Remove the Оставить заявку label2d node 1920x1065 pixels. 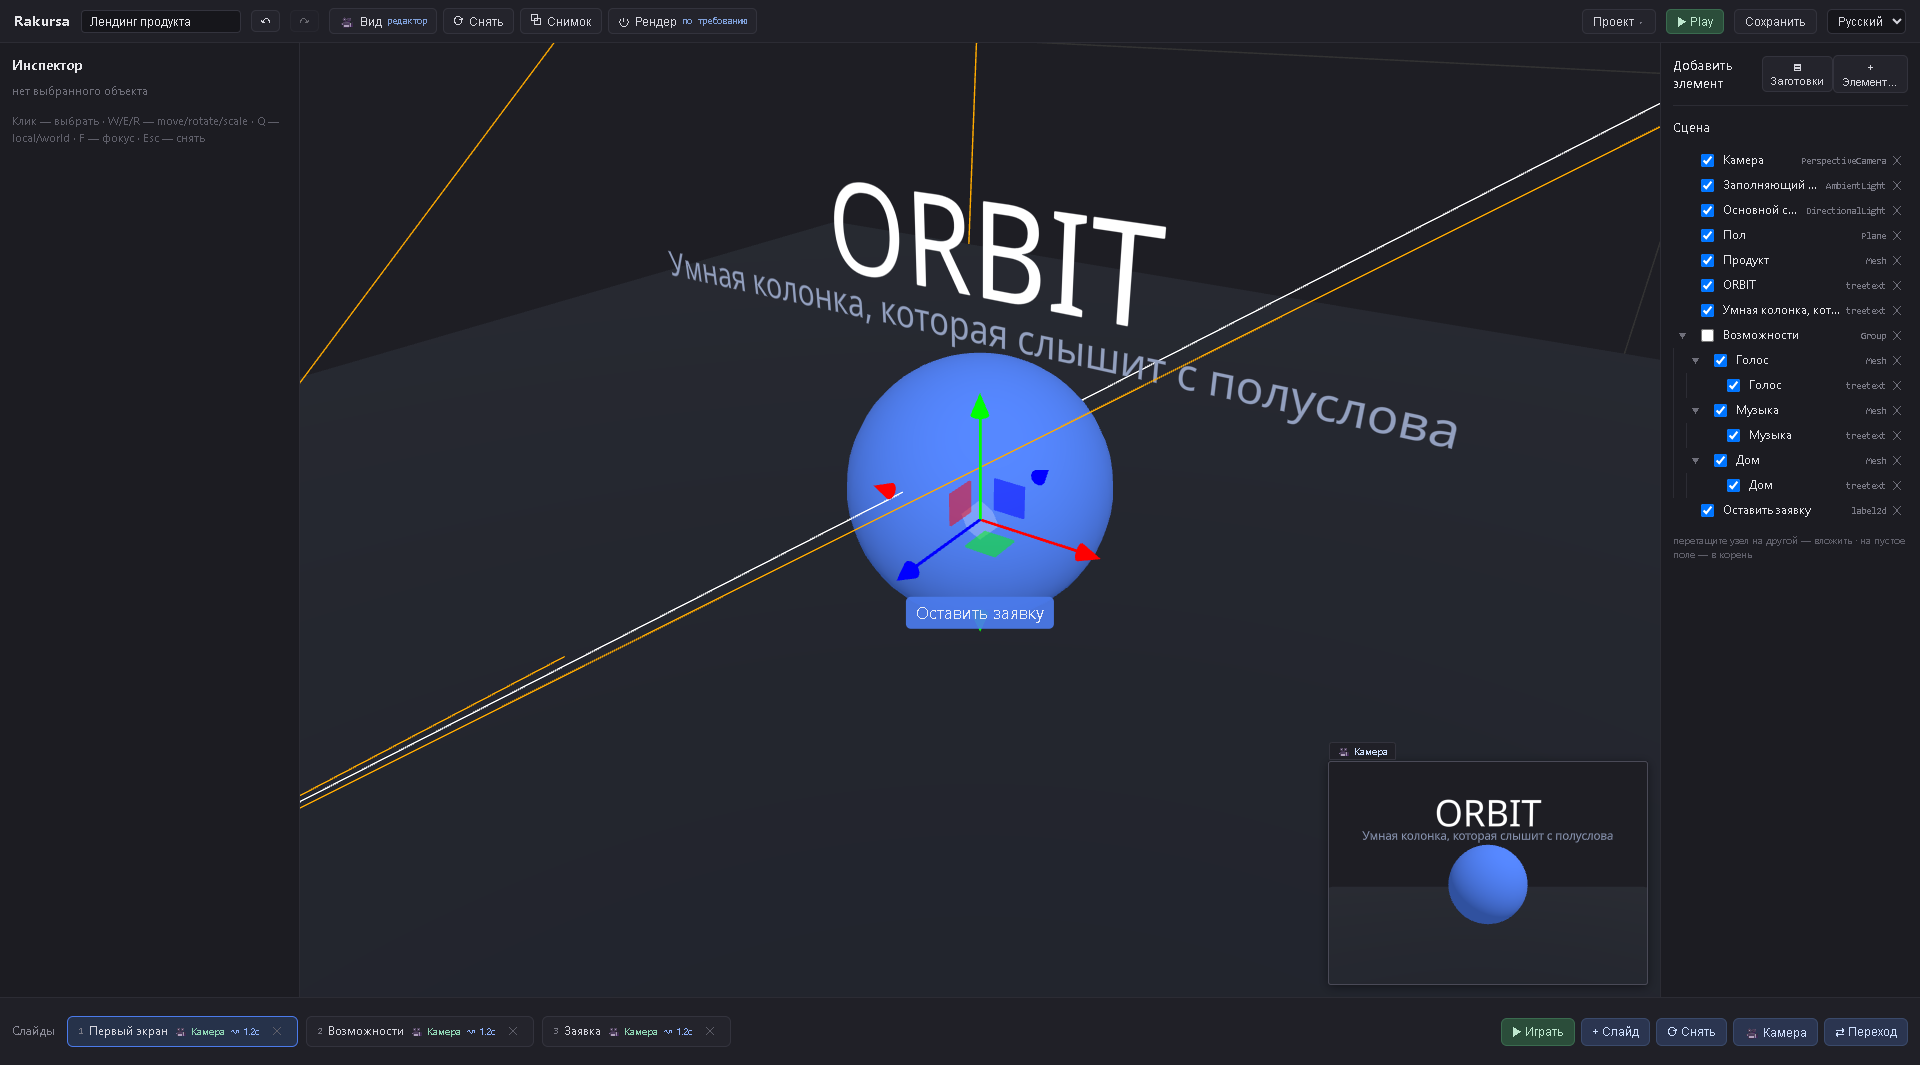pyautogui.click(x=1897, y=511)
